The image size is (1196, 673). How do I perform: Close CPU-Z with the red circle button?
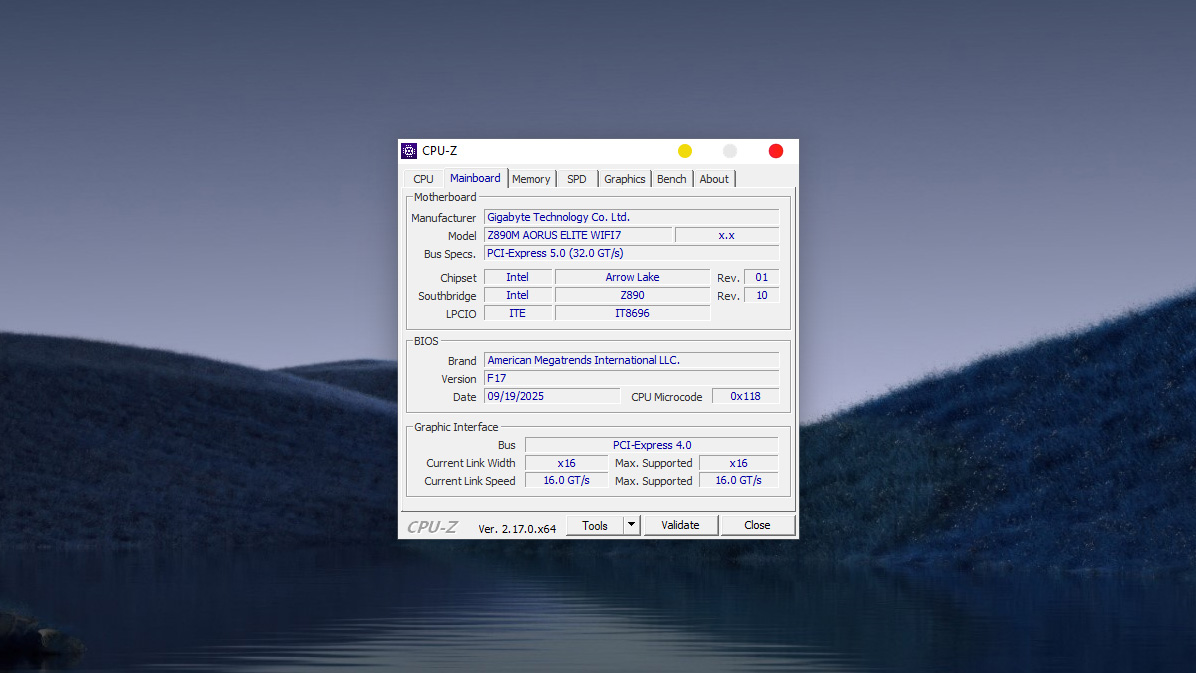tap(776, 151)
